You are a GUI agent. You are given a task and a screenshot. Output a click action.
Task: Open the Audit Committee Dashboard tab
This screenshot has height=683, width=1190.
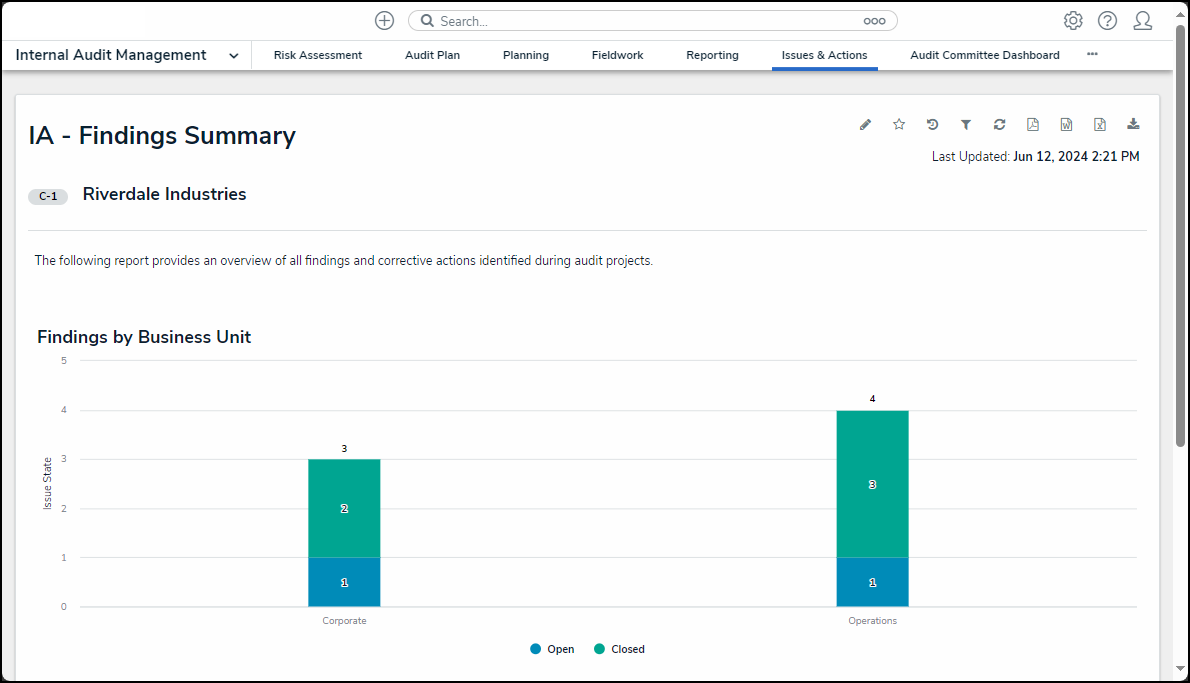984,55
